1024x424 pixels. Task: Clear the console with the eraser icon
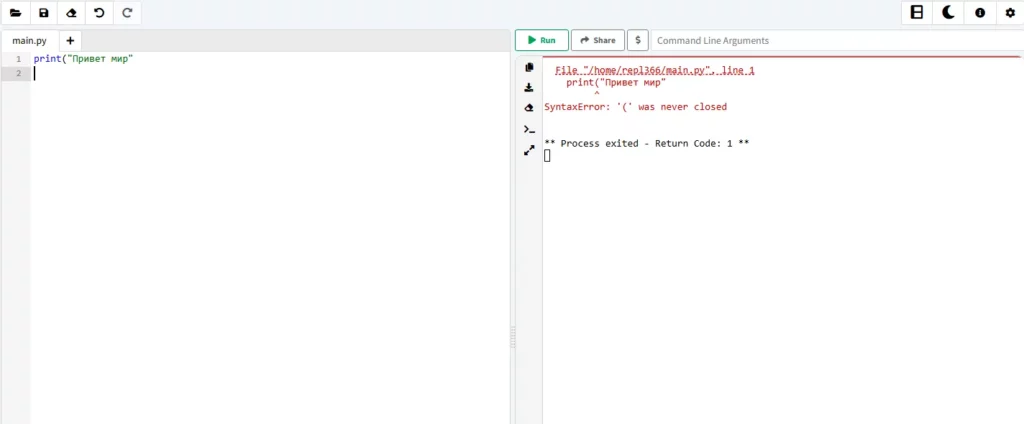(529, 108)
